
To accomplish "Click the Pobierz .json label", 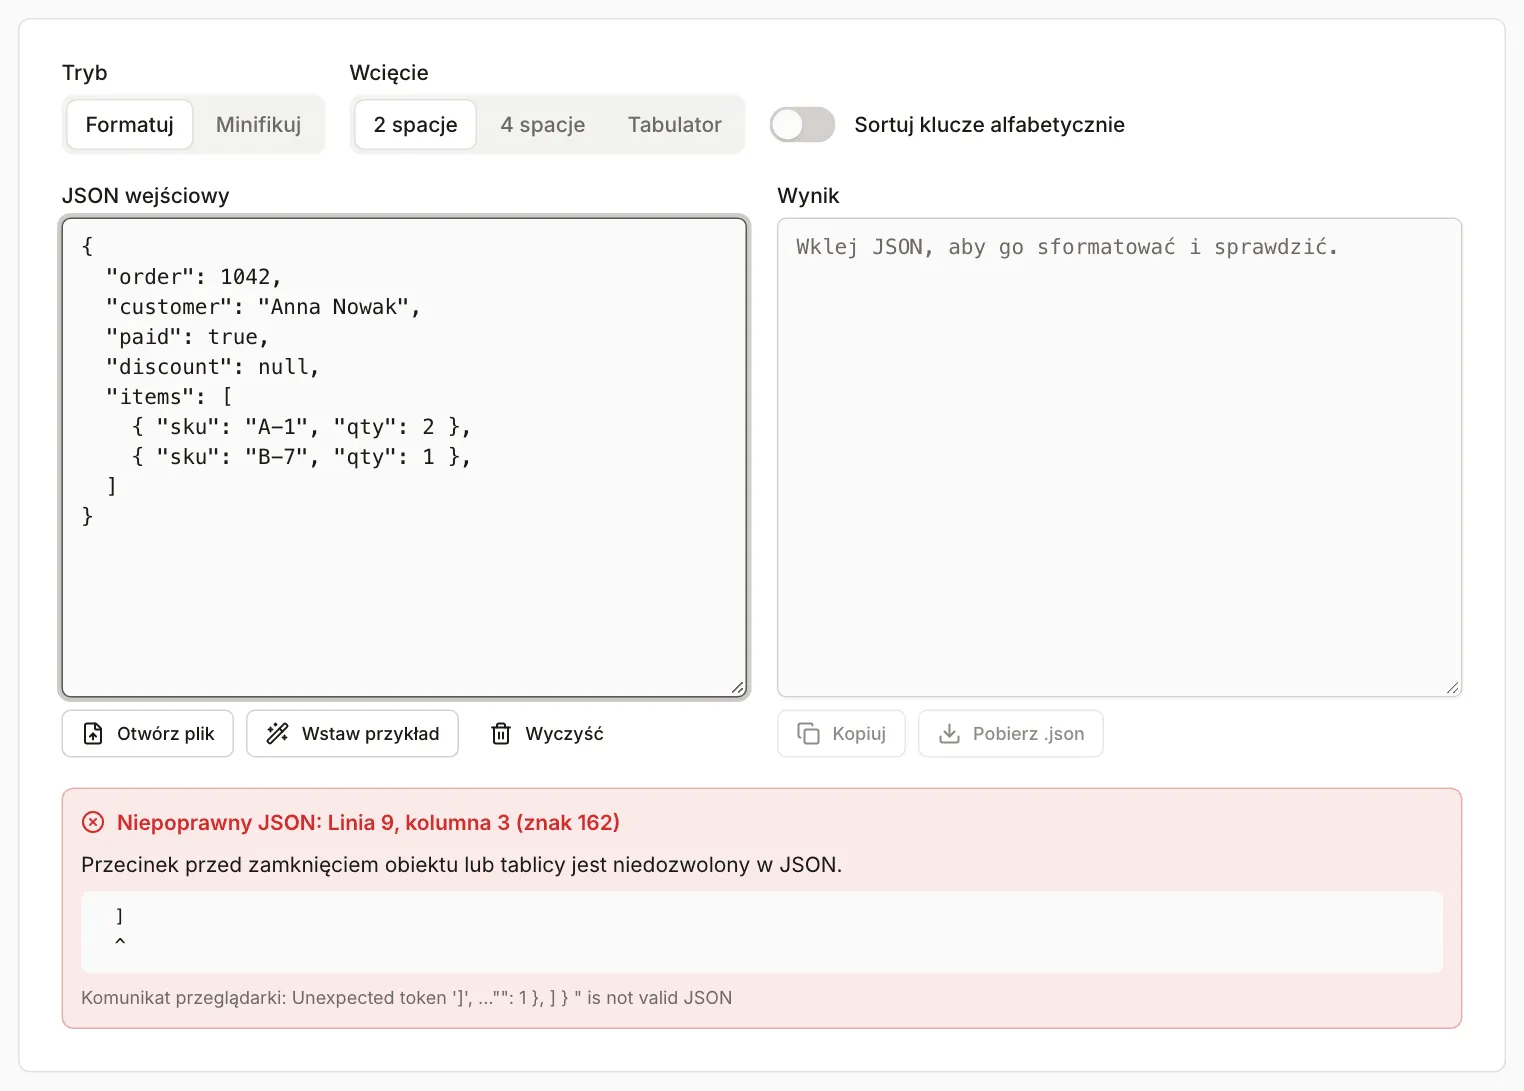I will tap(1029, 734).
